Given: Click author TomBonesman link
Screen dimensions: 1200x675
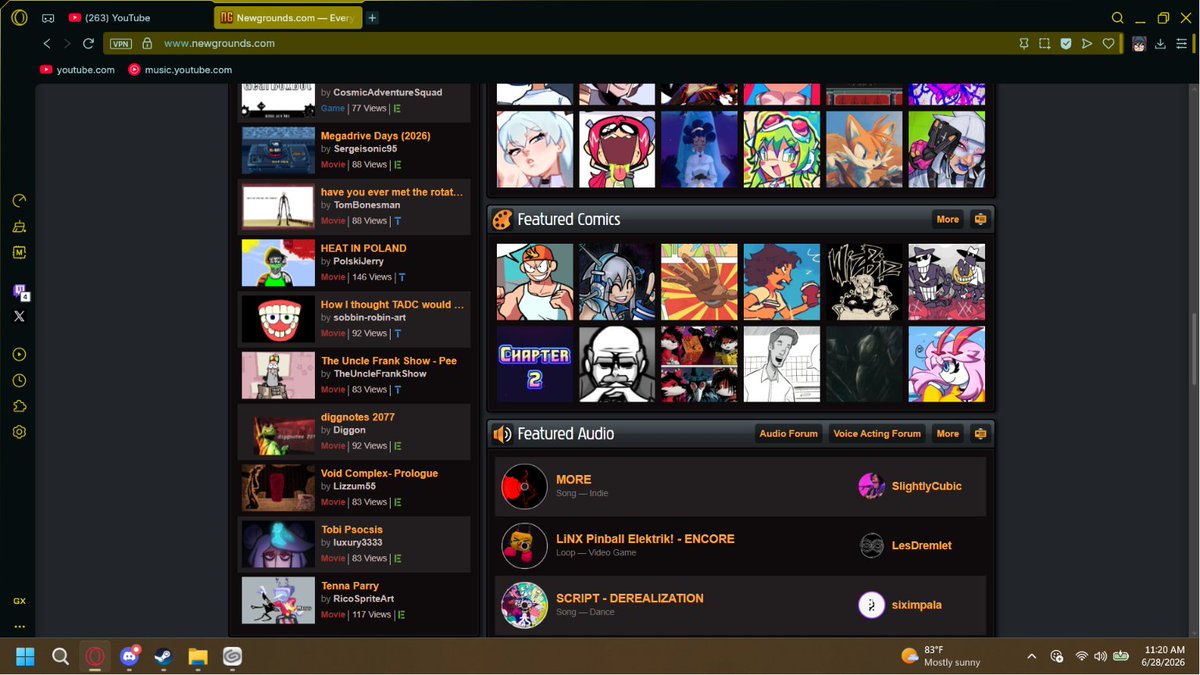Looking at the screenshot, I should (x=366, y=205).
